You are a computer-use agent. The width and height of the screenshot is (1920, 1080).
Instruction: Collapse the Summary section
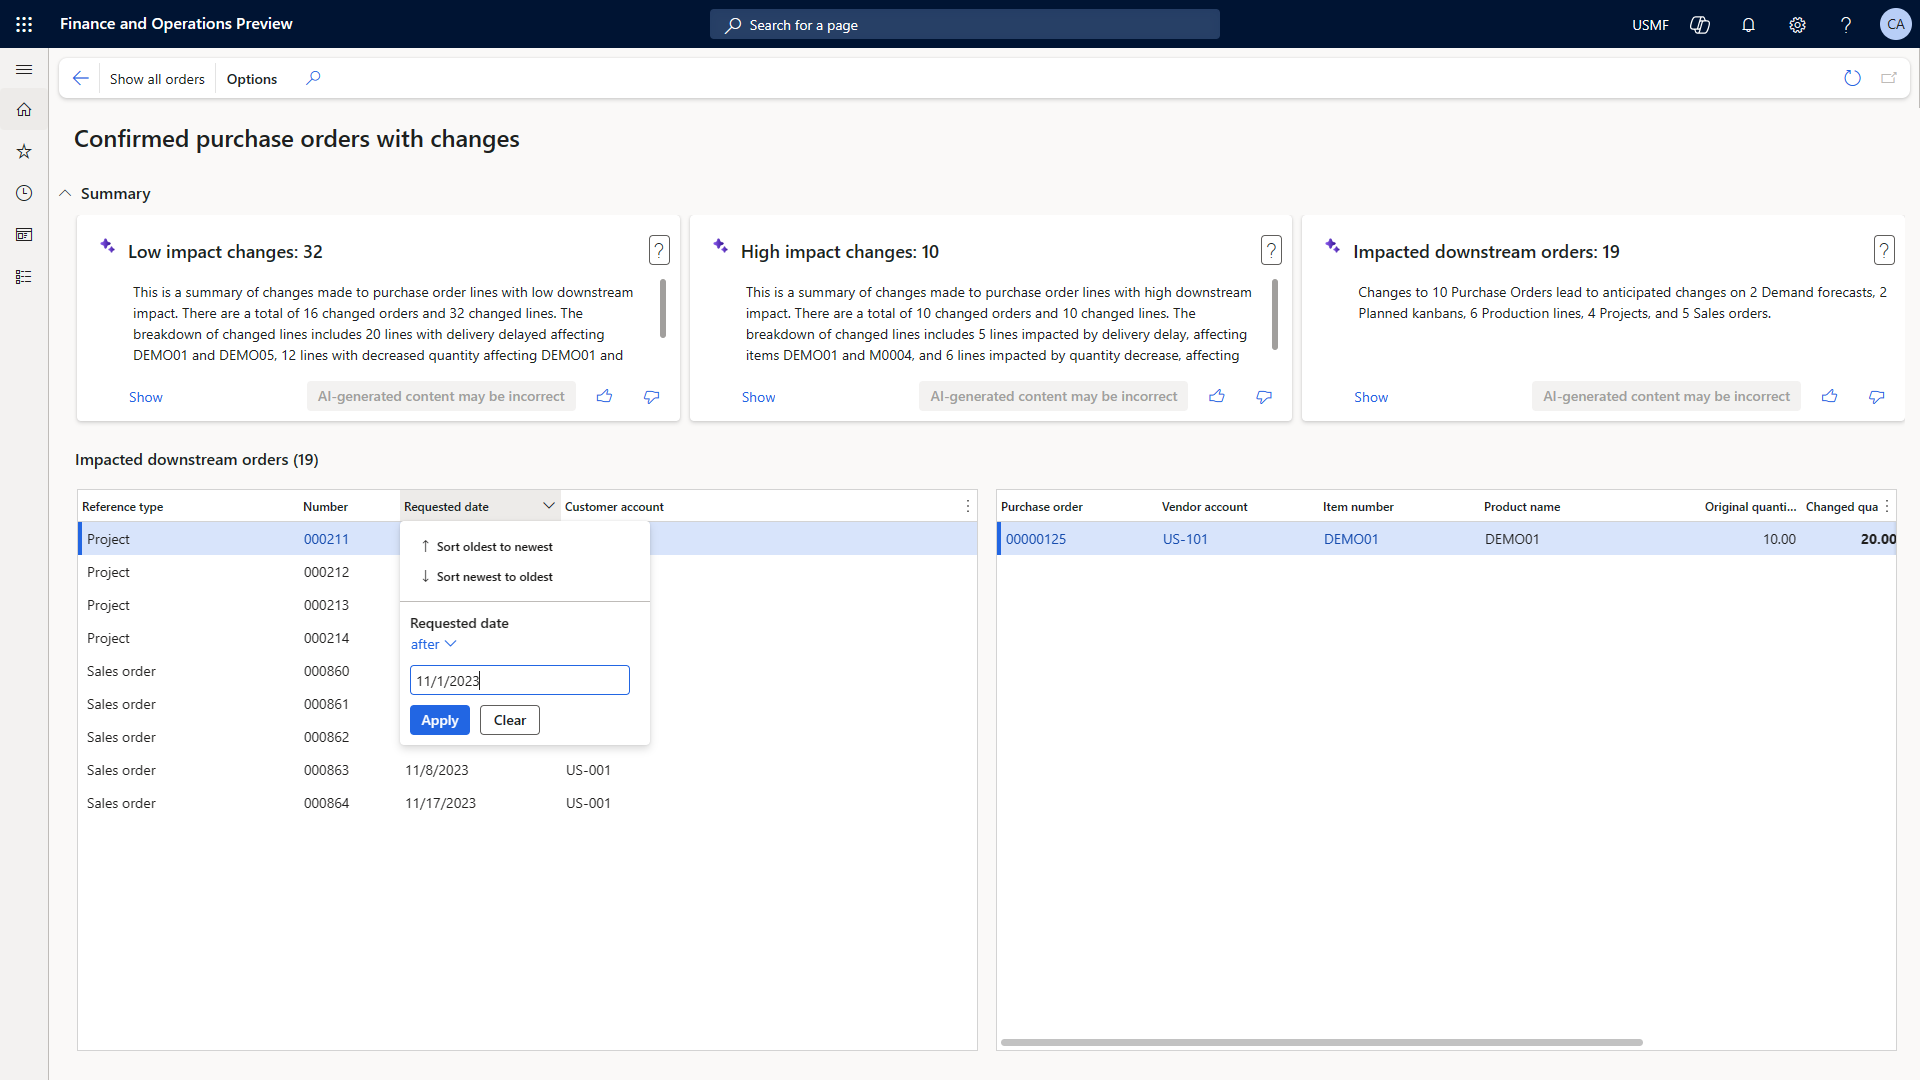[65, 193]
